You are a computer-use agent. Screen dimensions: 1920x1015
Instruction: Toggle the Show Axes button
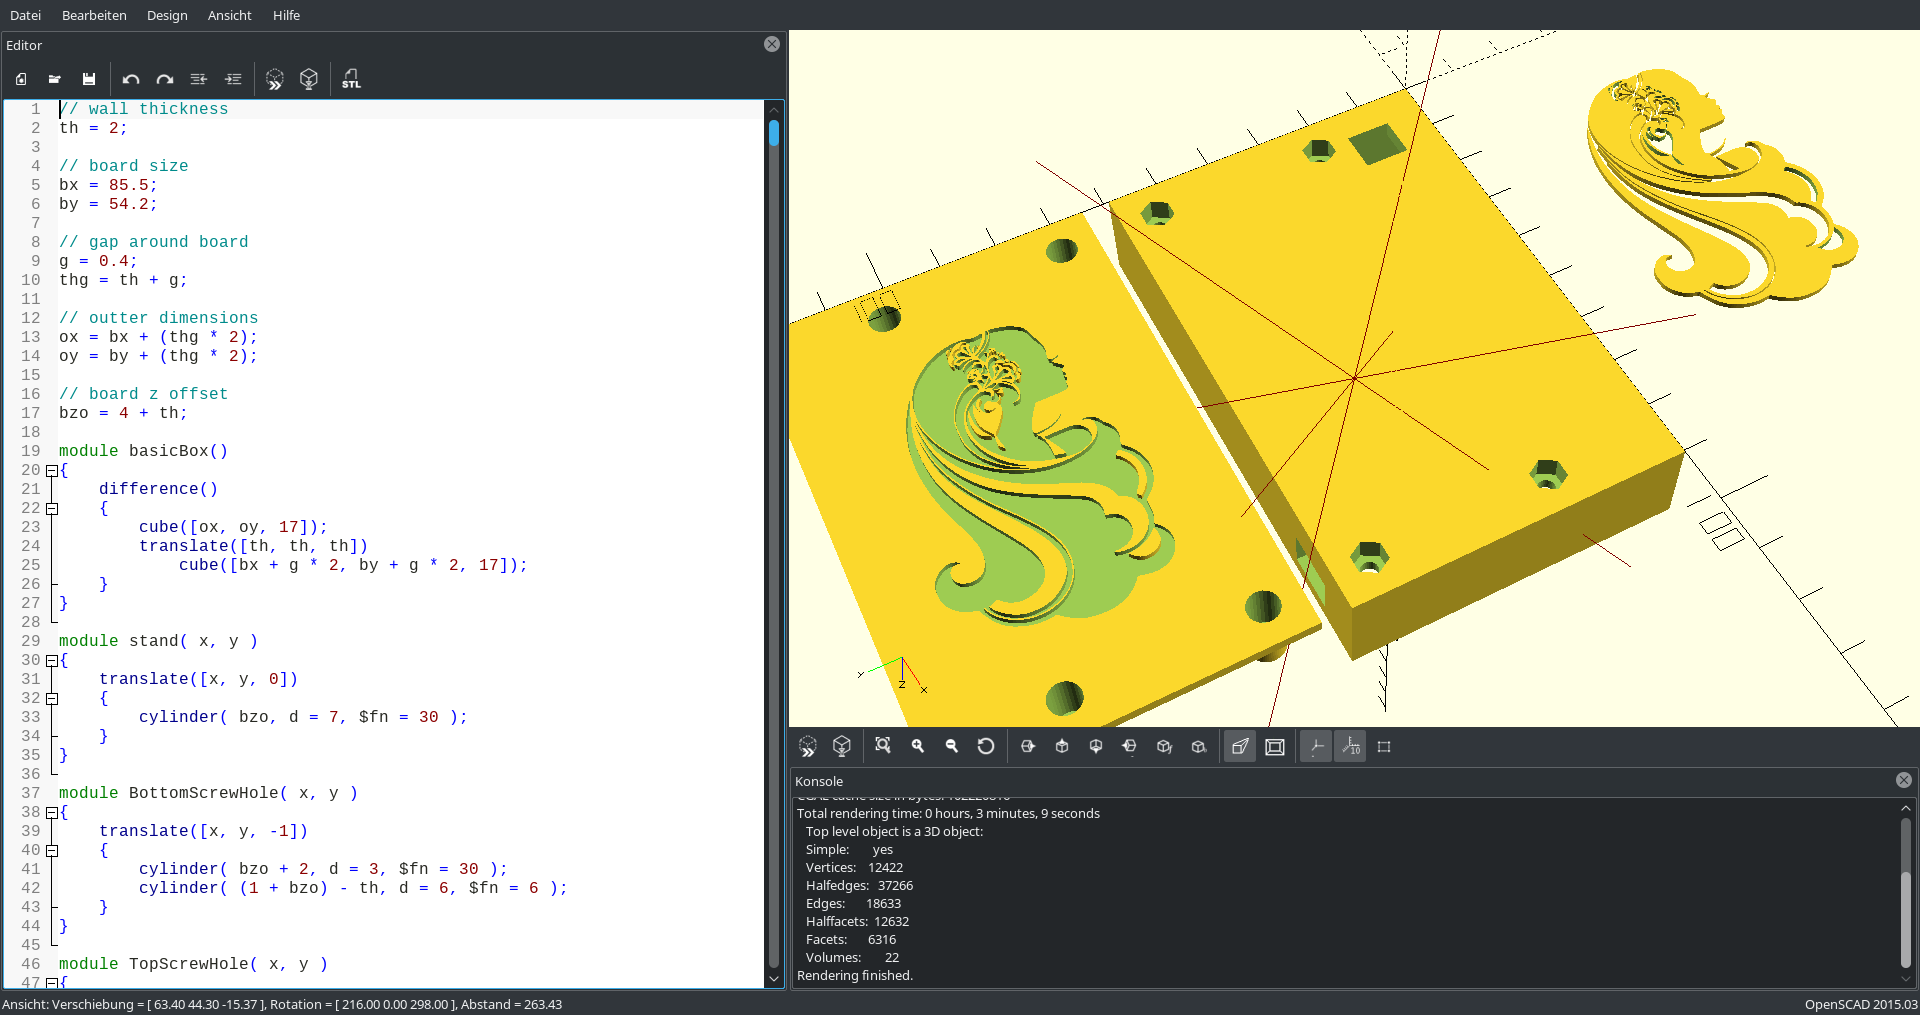[x=1316, y=746]
